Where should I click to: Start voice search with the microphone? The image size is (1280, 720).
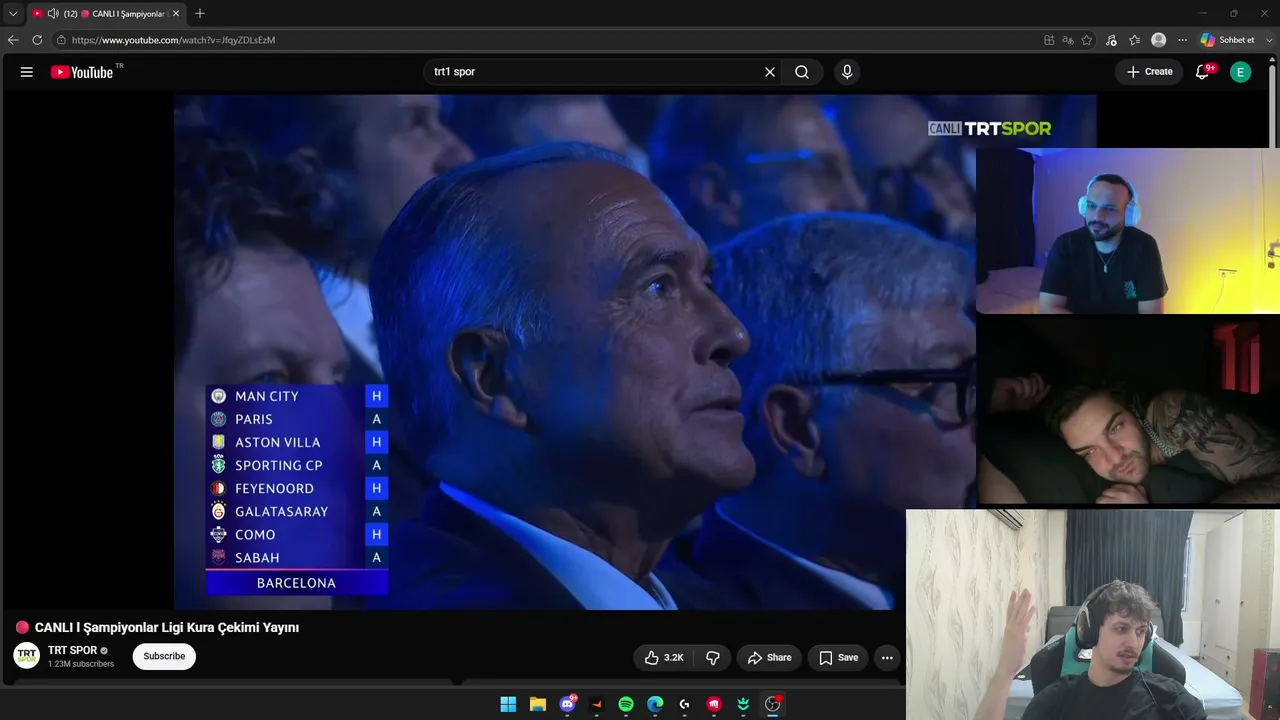tap(847, 72)
